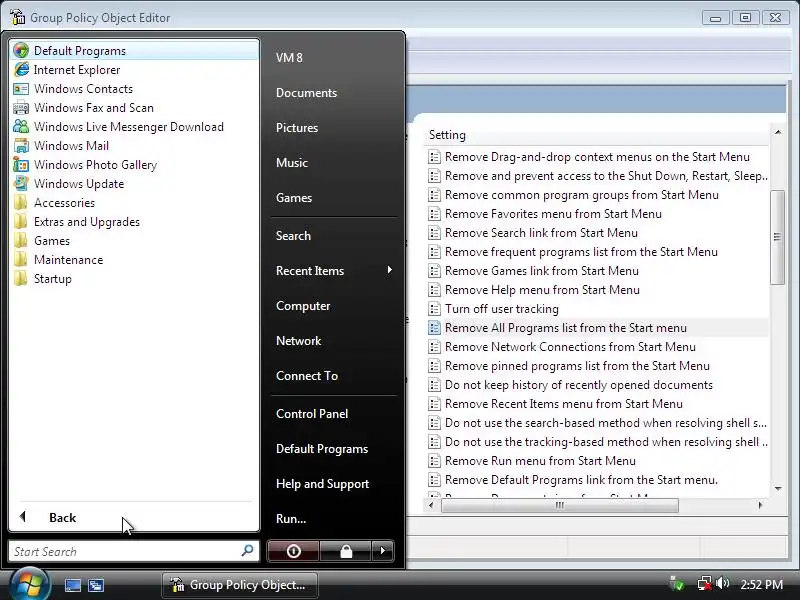
Task: Click Run... in the Start menu
Action: point(291,519)
